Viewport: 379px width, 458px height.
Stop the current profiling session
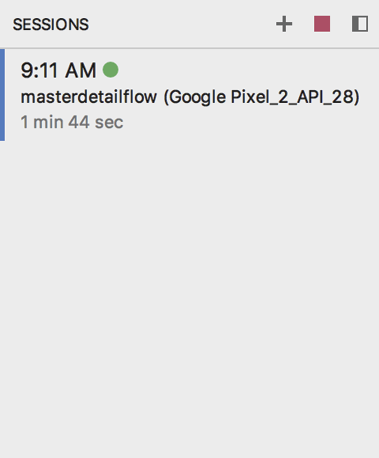tap(322, 24)
